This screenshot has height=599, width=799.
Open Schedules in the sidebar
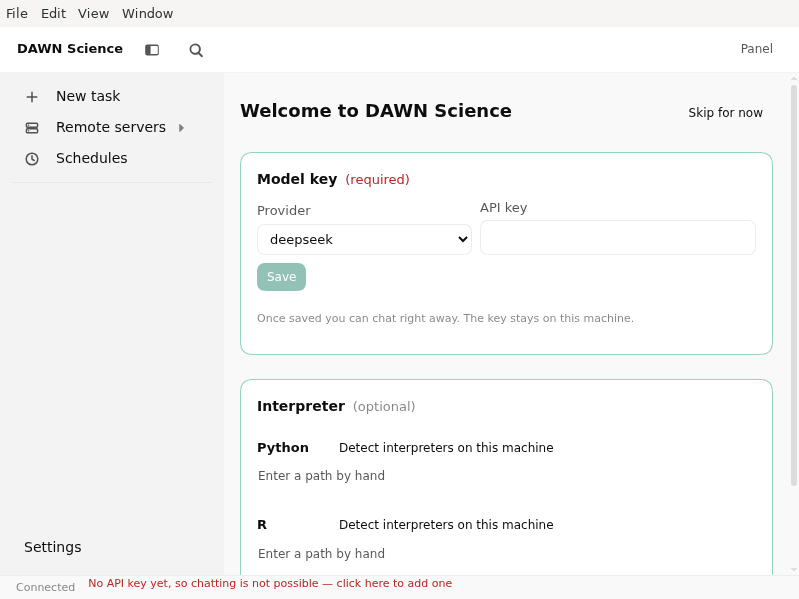pos(92,158)
